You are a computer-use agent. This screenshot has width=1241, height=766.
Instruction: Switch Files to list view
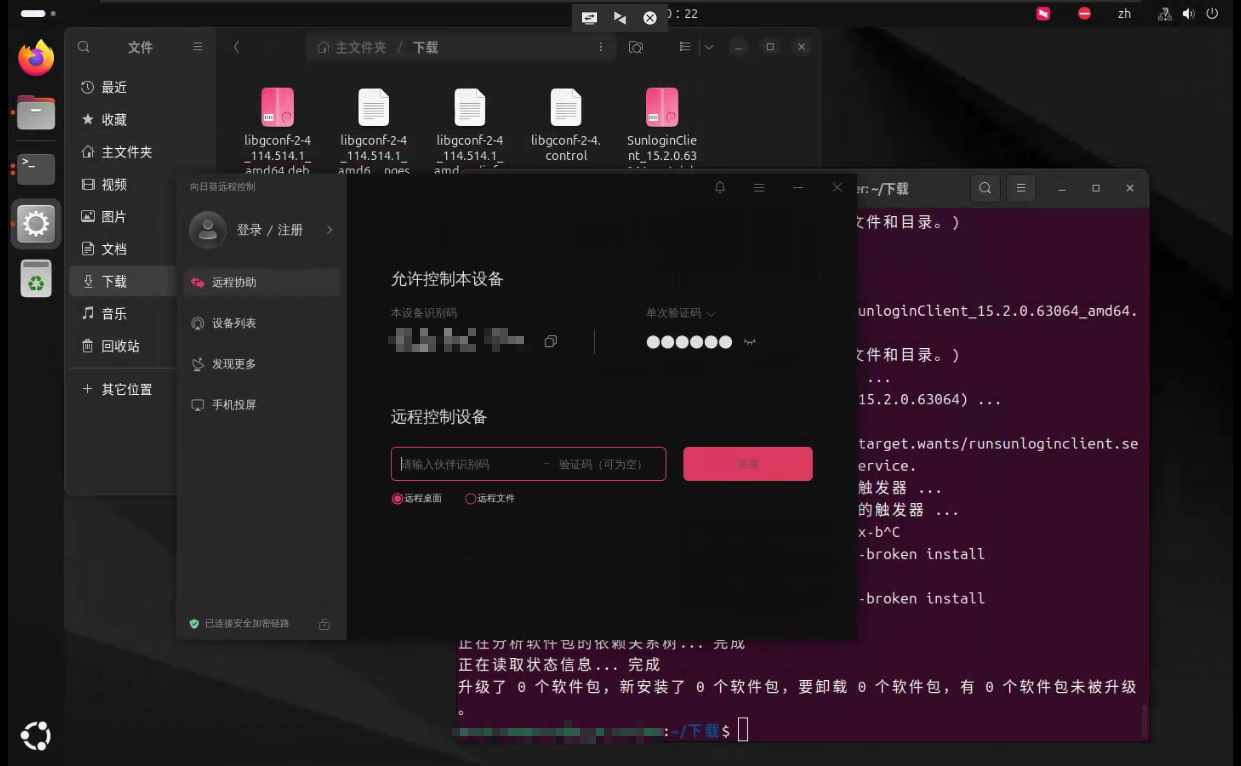point(686,47)
